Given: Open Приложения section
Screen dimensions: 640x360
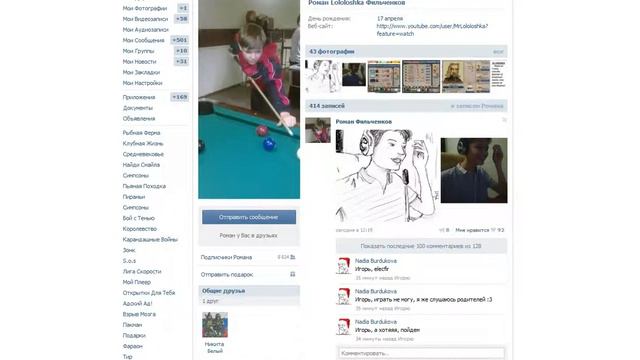Looking at the screenshot, I should pyautogui.click(x=139, y=97).
